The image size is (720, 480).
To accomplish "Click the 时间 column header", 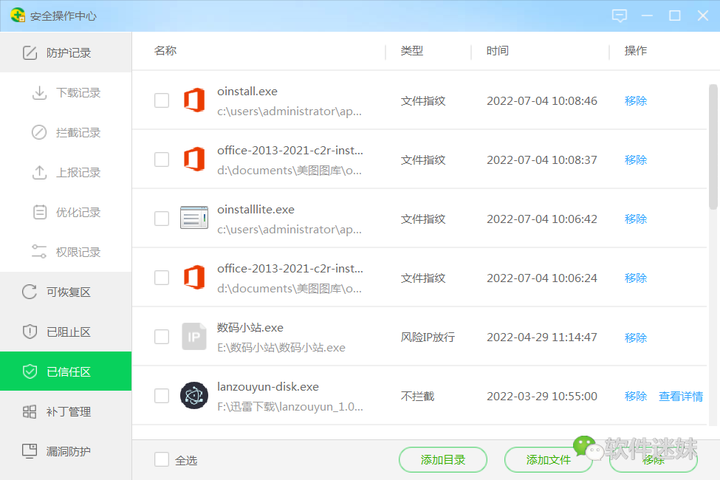I will click(x=497, y=51).
